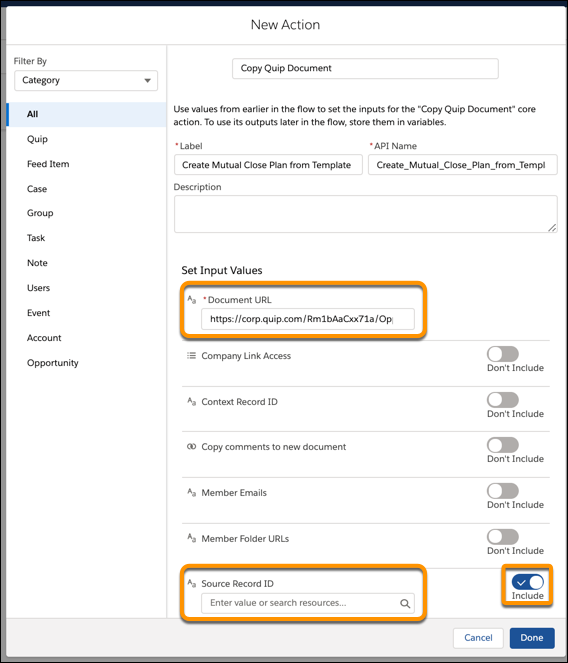Click the Document URL input field
The width and height of the screenshot is (568, 663).
308,319
